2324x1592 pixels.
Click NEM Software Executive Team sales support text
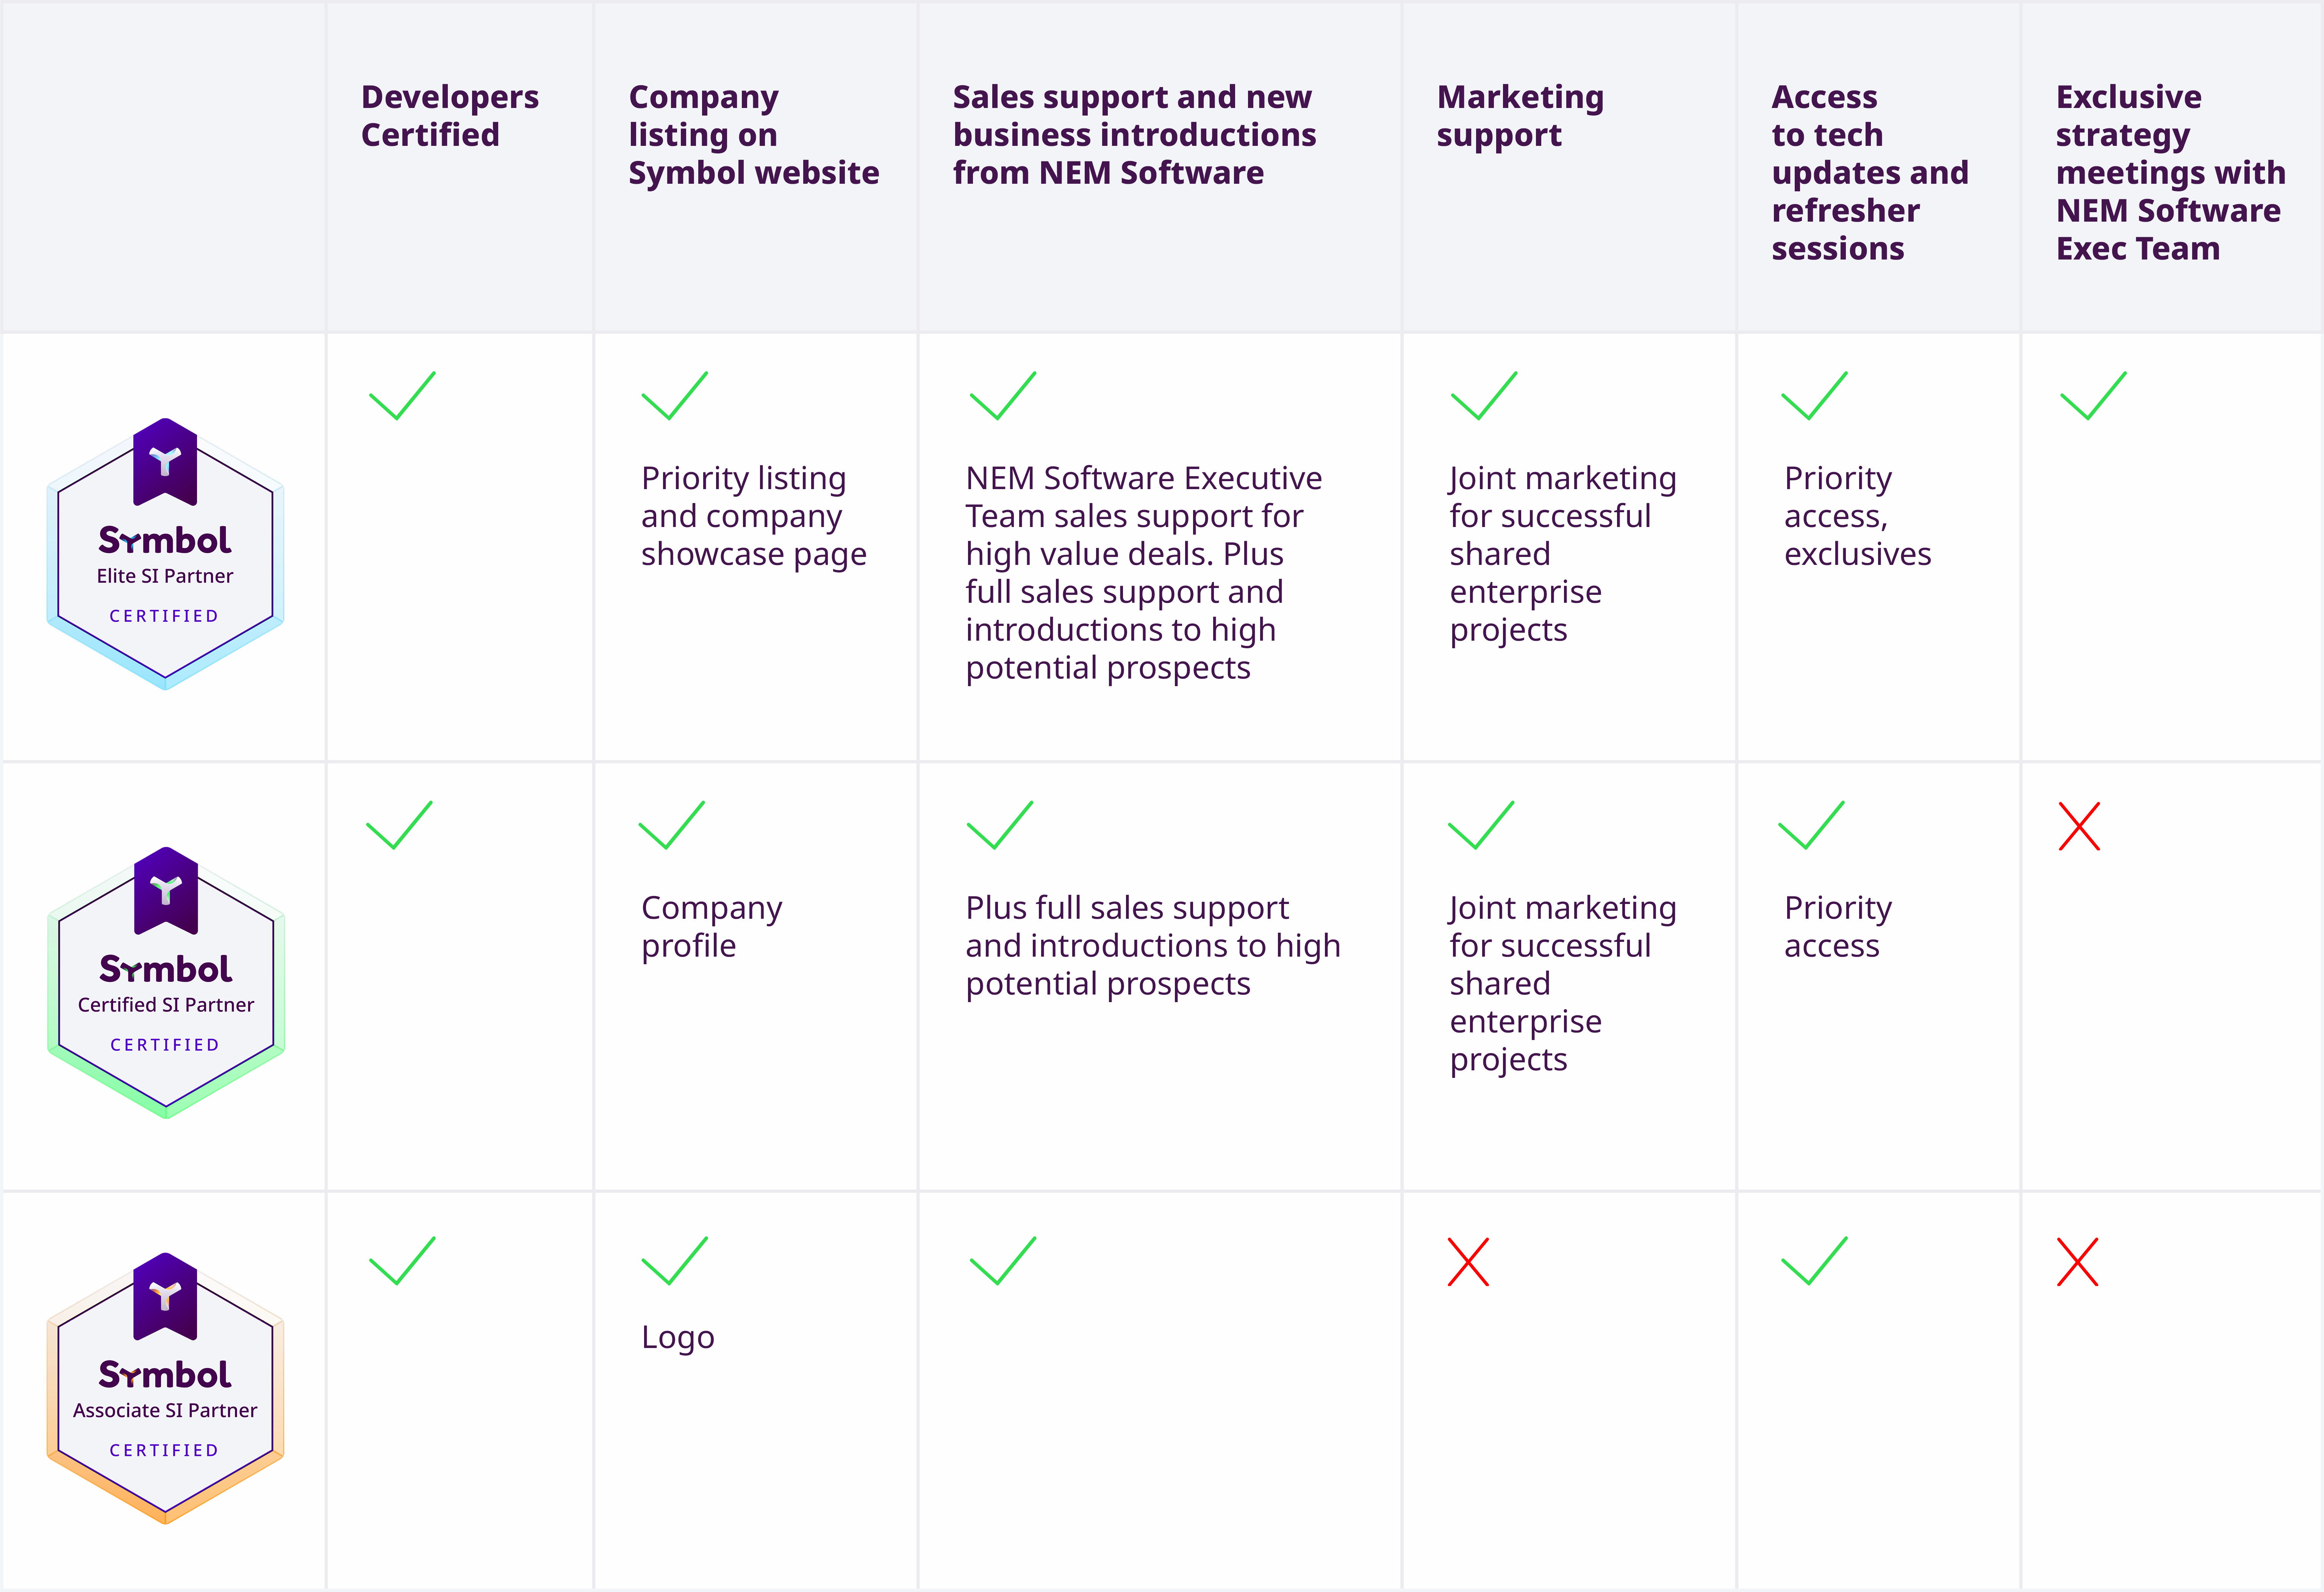pyautogui.click(x=1143, y=573)
